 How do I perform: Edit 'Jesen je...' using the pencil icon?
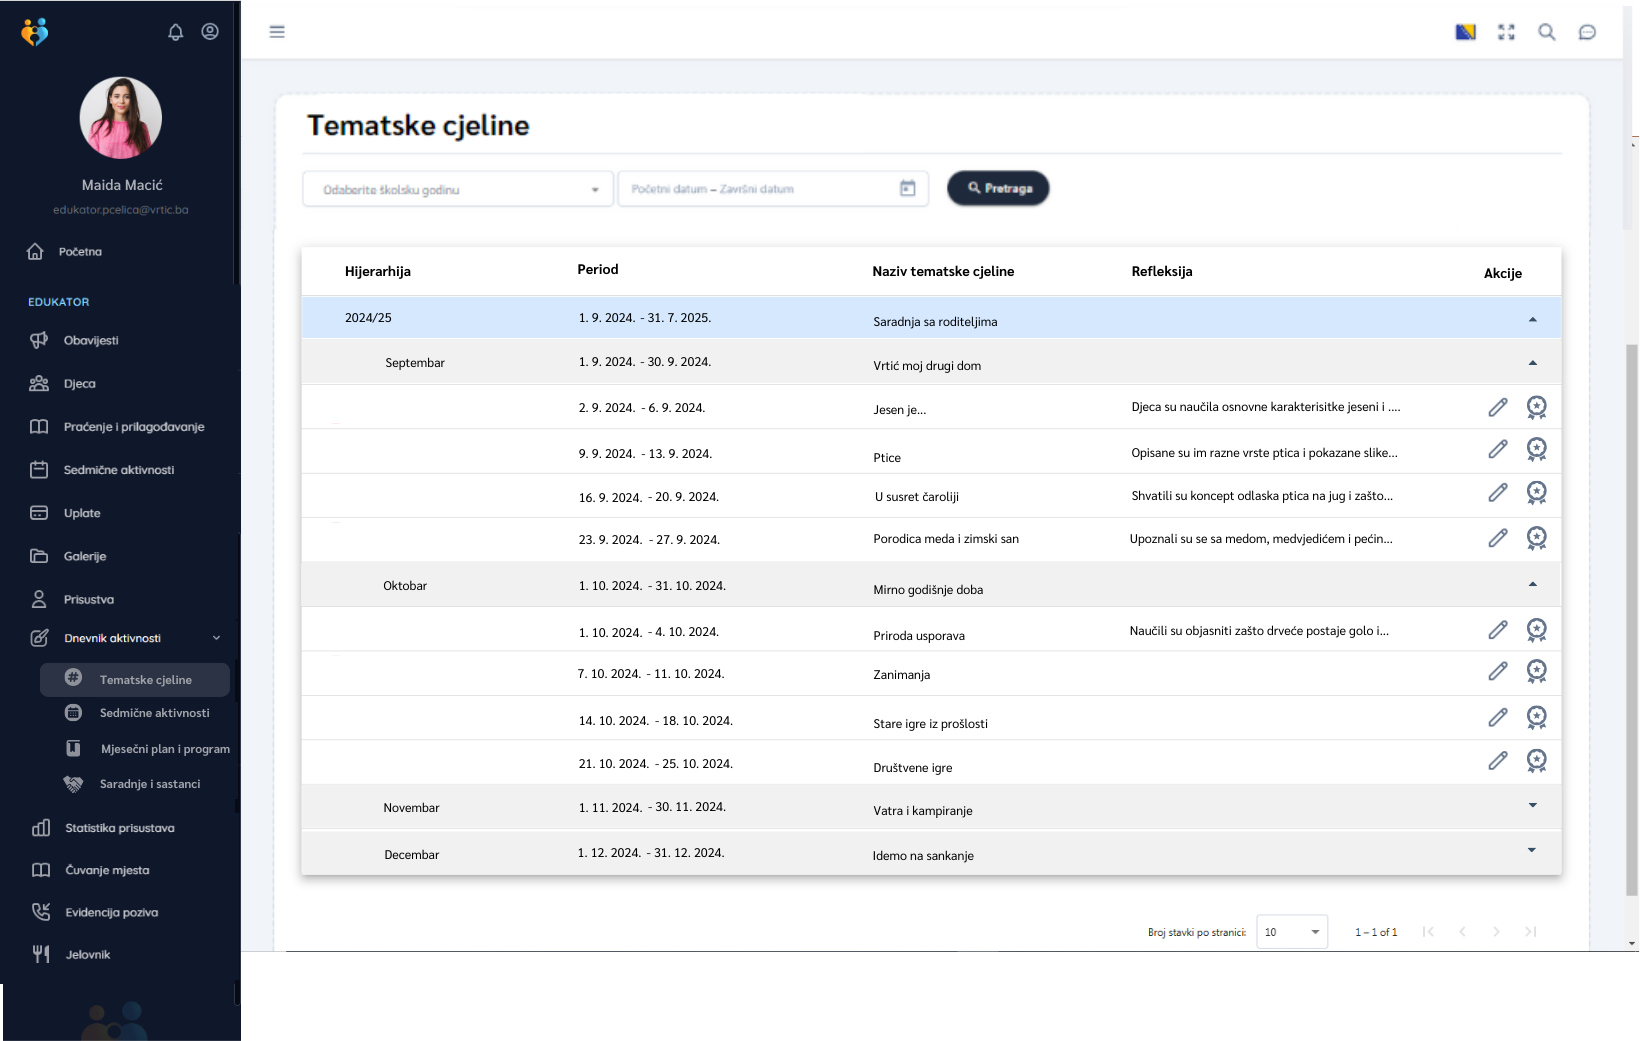point(1498,407)
